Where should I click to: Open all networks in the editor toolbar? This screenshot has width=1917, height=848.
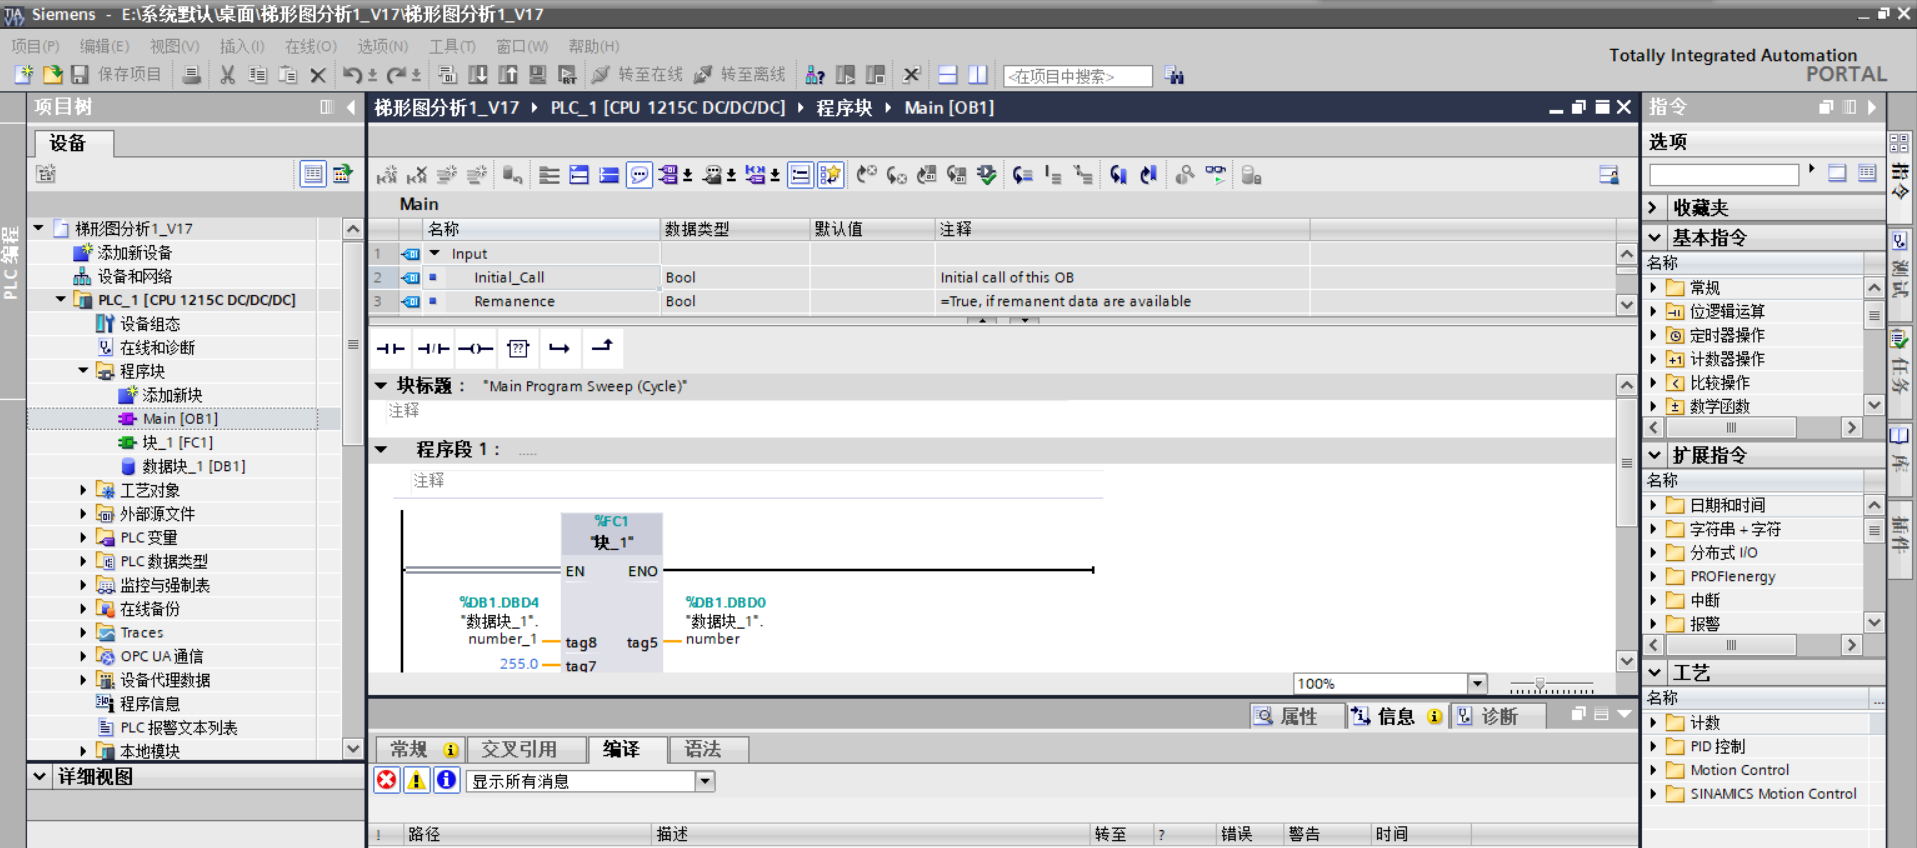(579, 175)
